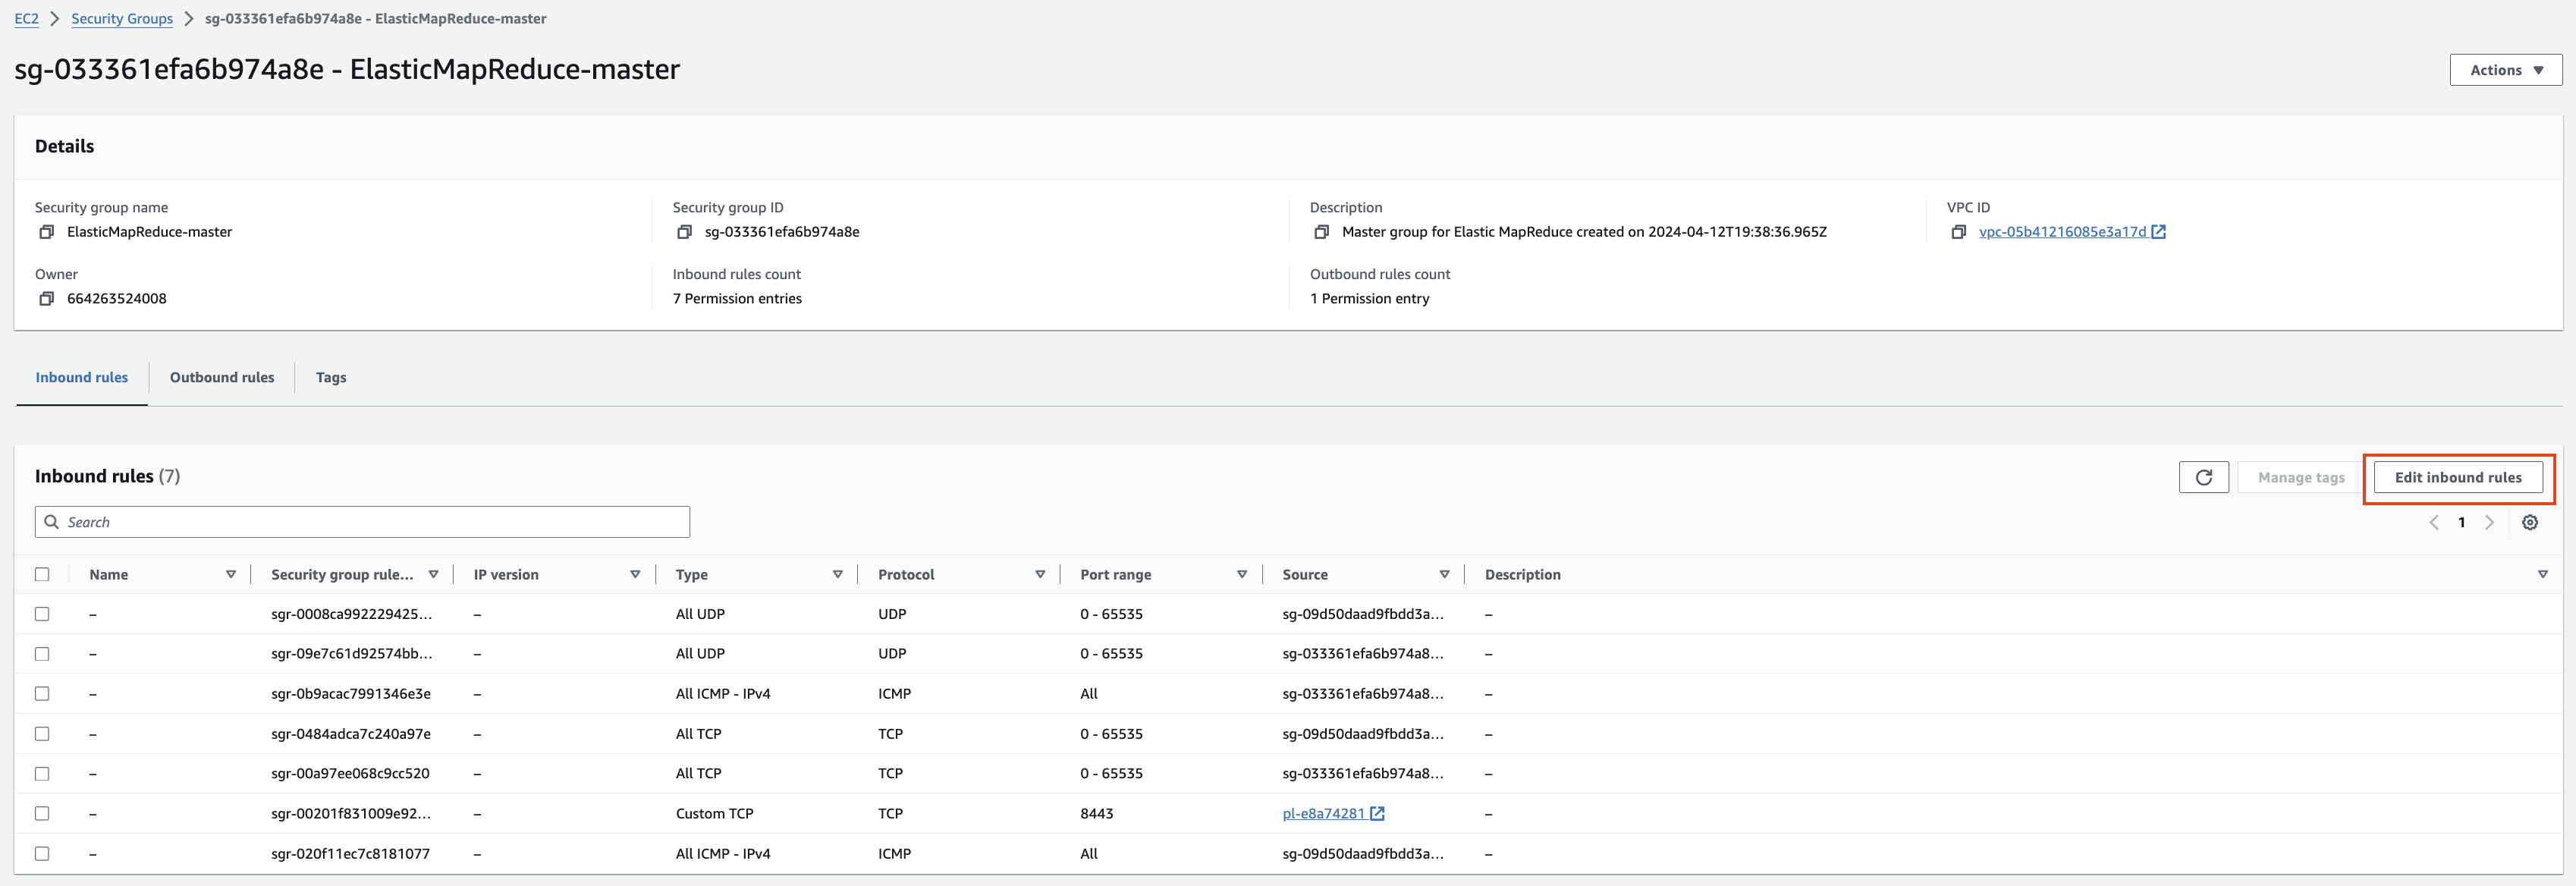Click rule ID sgr-0b9acac7991346e3e

pyautogui.click(x=351, y=694)
